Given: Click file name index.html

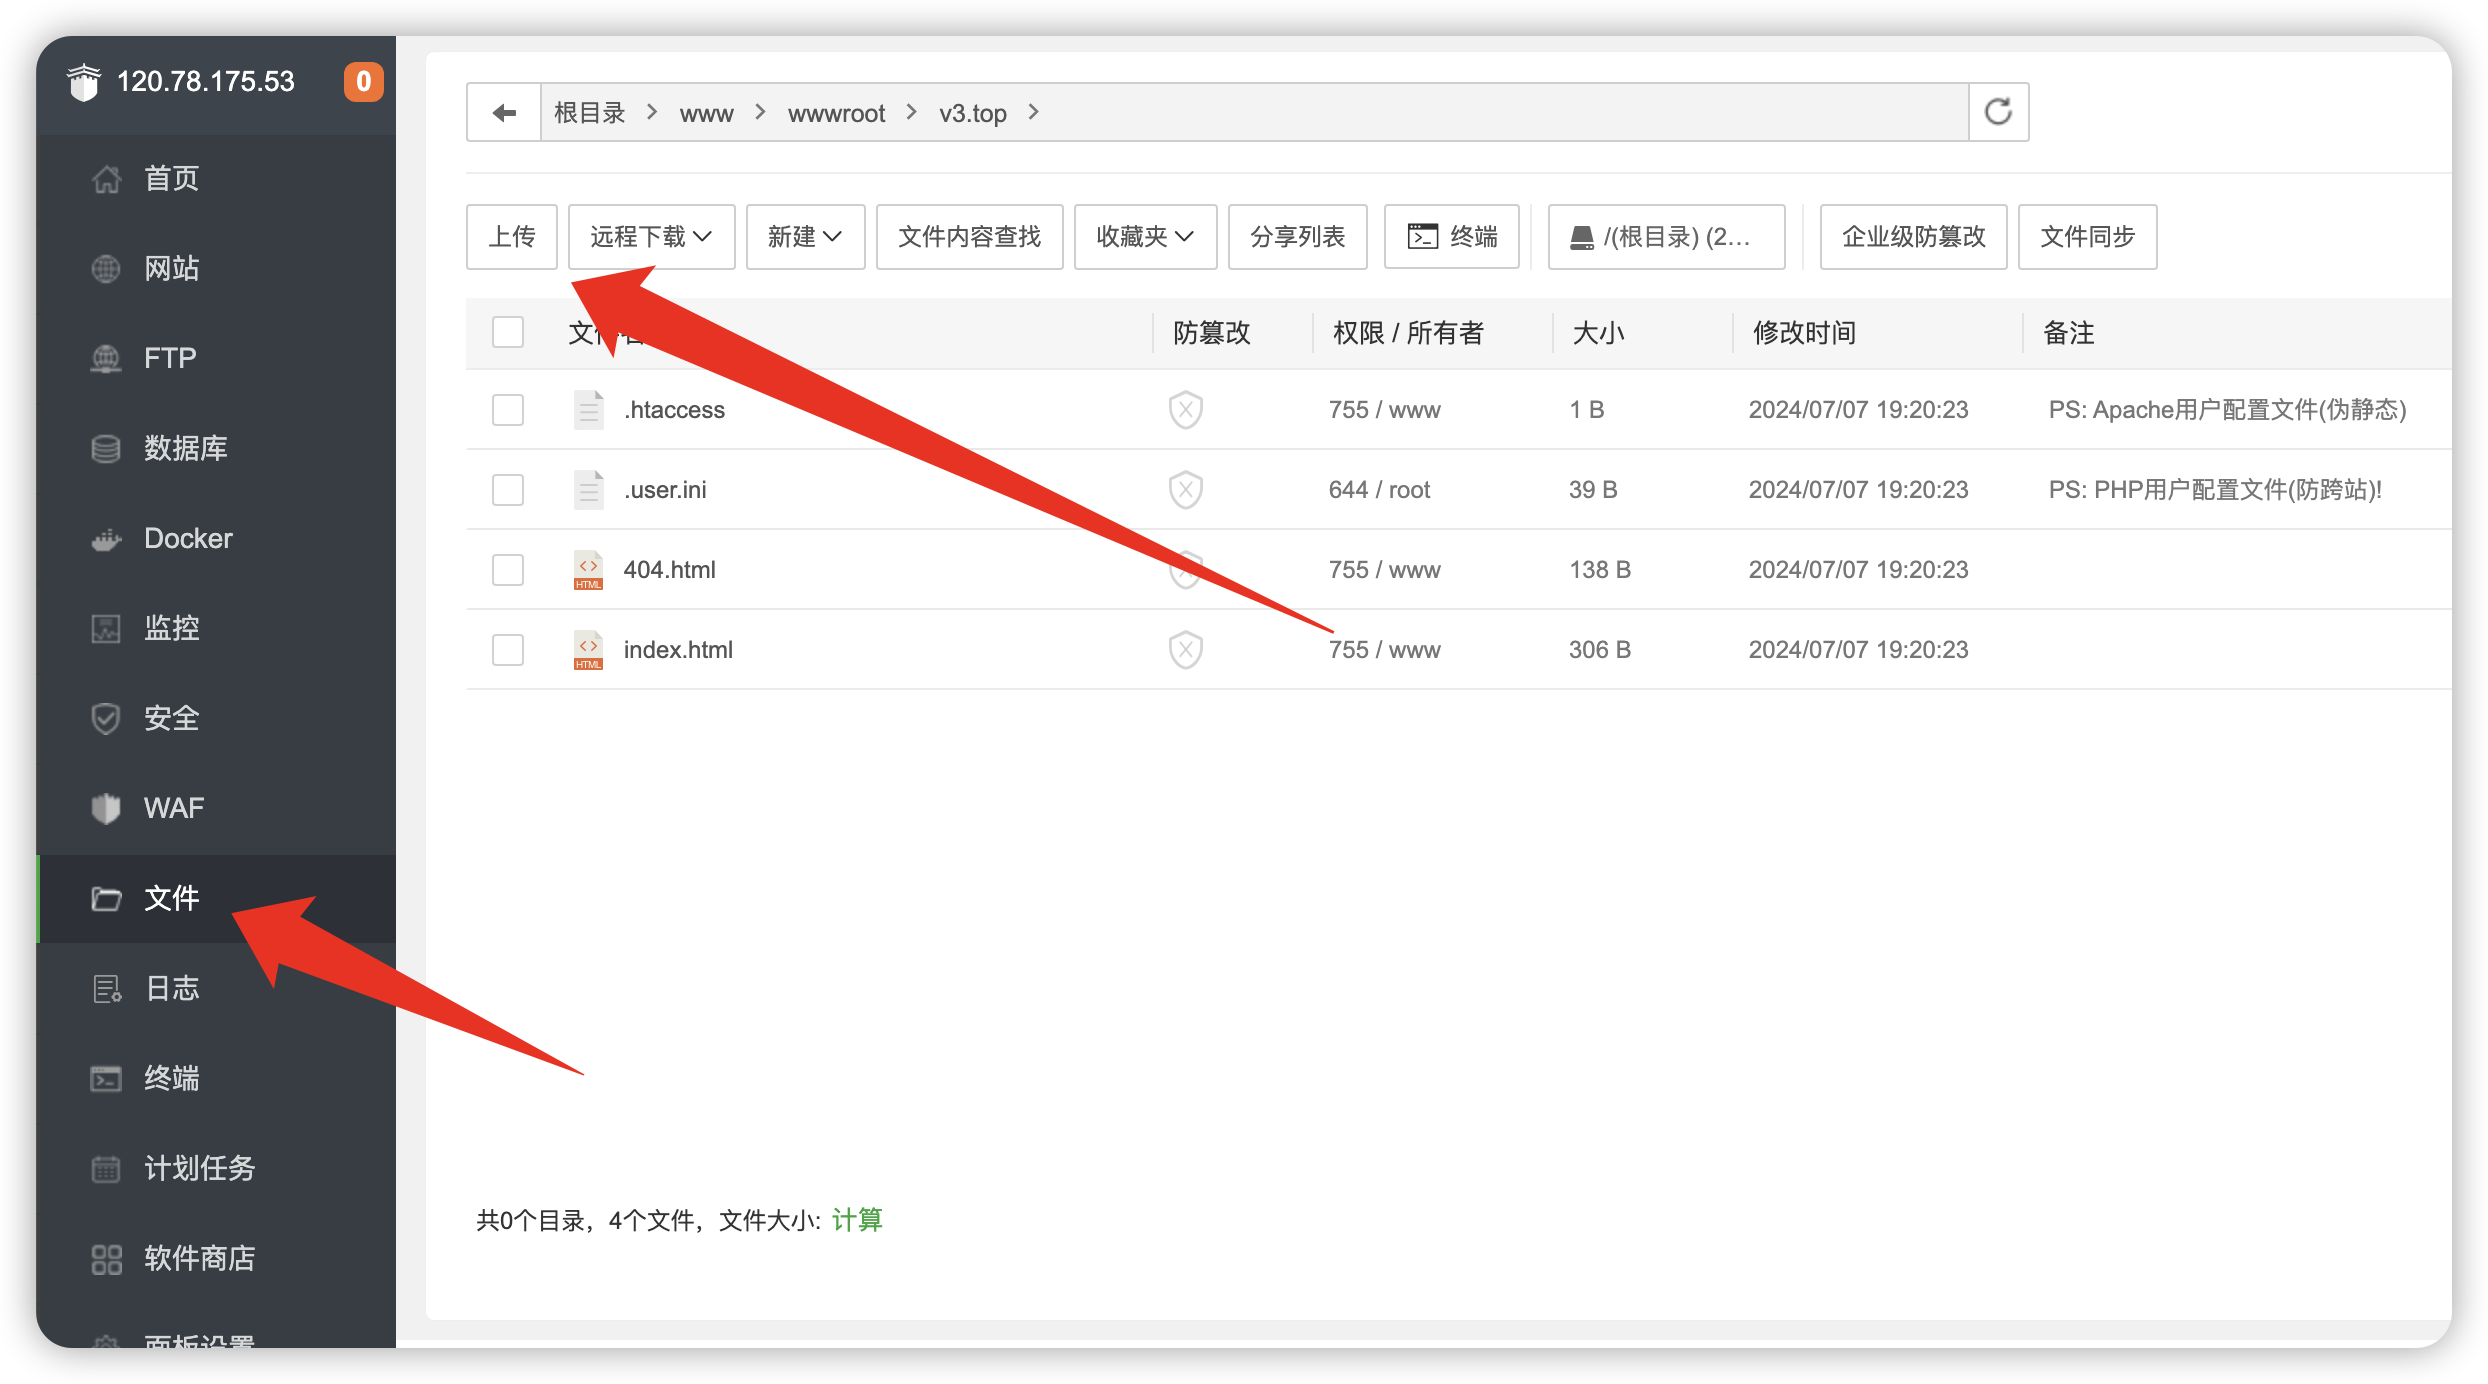Looking at the screenshot, I should (x=678, y=650).
